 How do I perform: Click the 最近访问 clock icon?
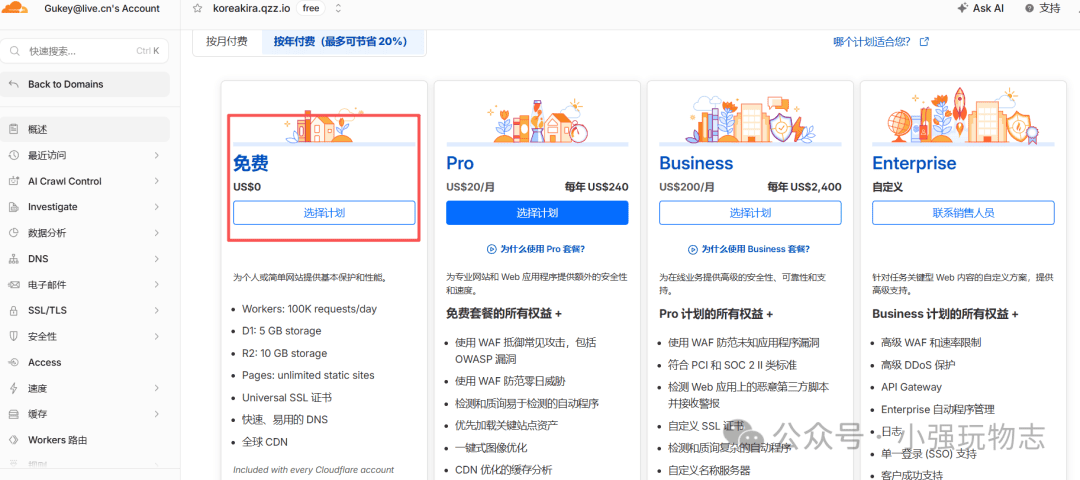tap(14, 156)
